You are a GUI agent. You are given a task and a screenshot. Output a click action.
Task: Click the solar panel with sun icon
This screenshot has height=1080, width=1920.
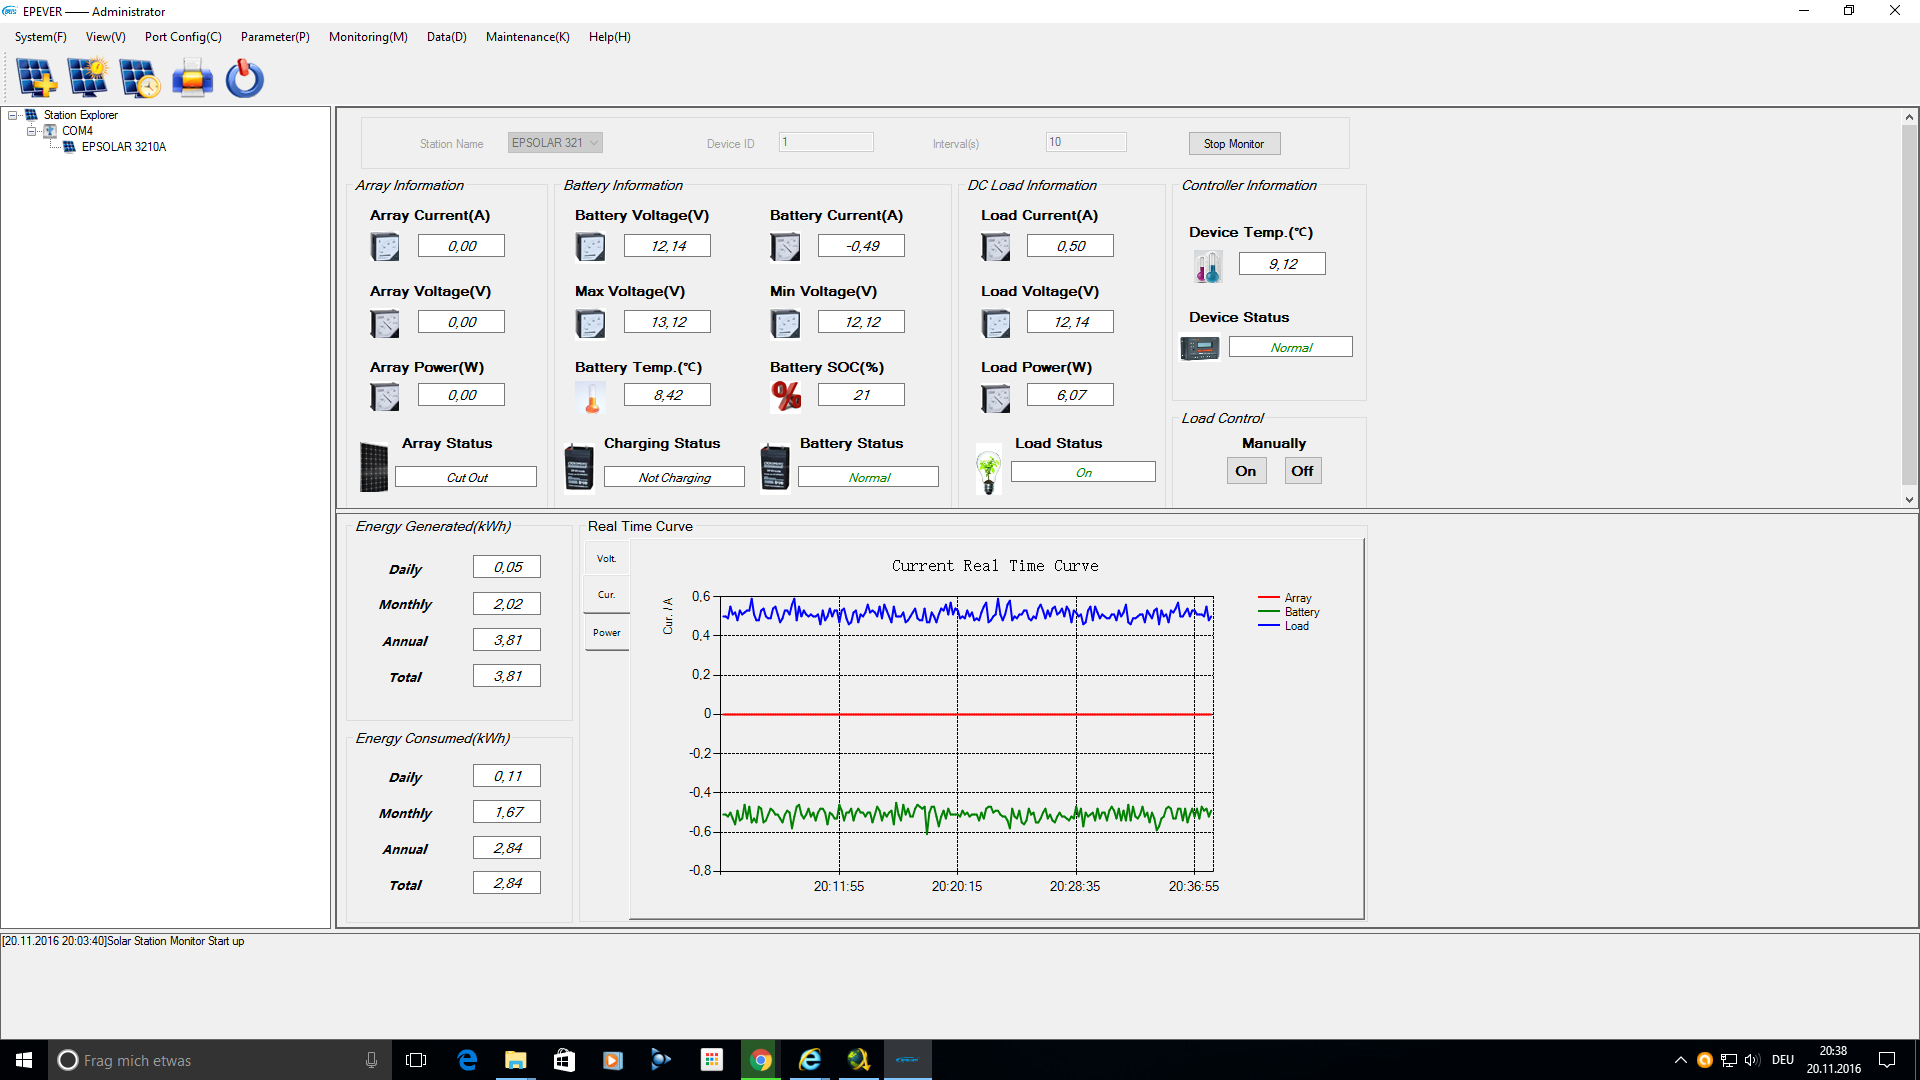click(88, 78)
